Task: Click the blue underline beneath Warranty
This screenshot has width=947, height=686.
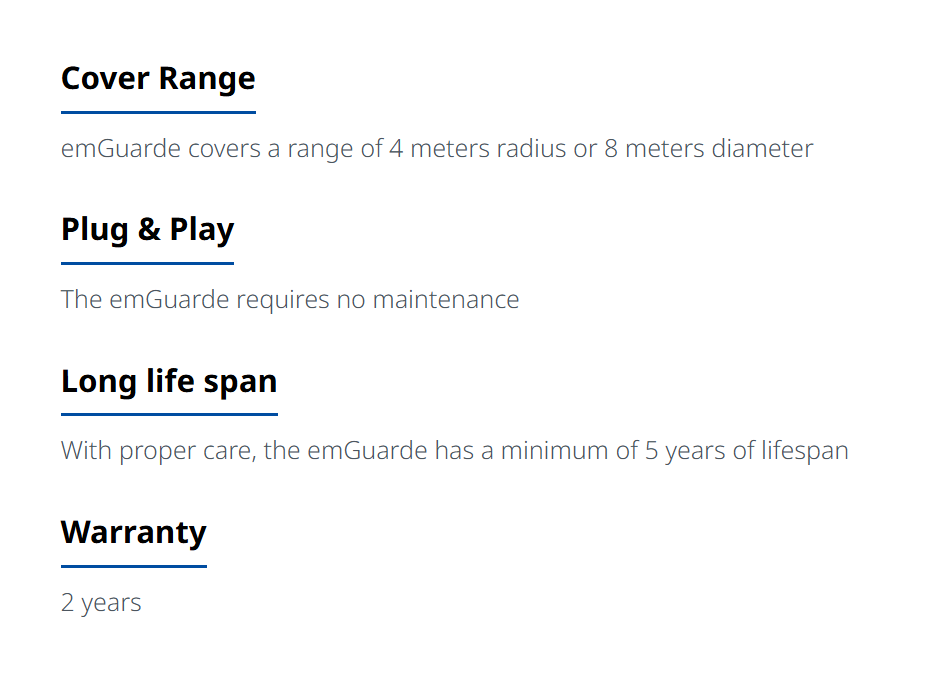Action: point(133,566)
